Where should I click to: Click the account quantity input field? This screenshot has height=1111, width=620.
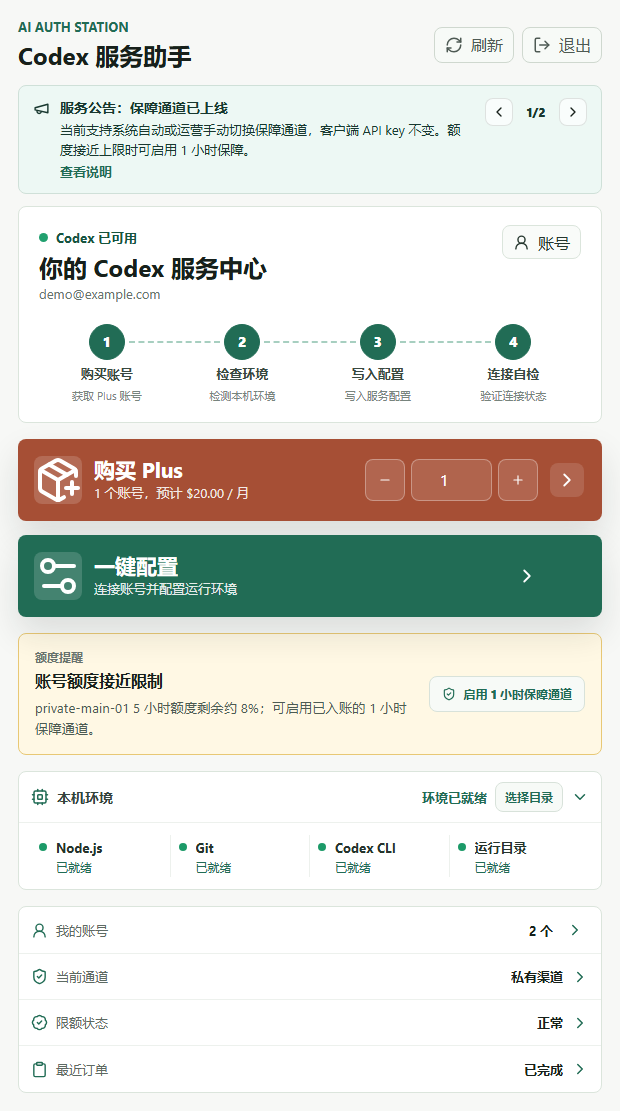[x=451, y=480]
